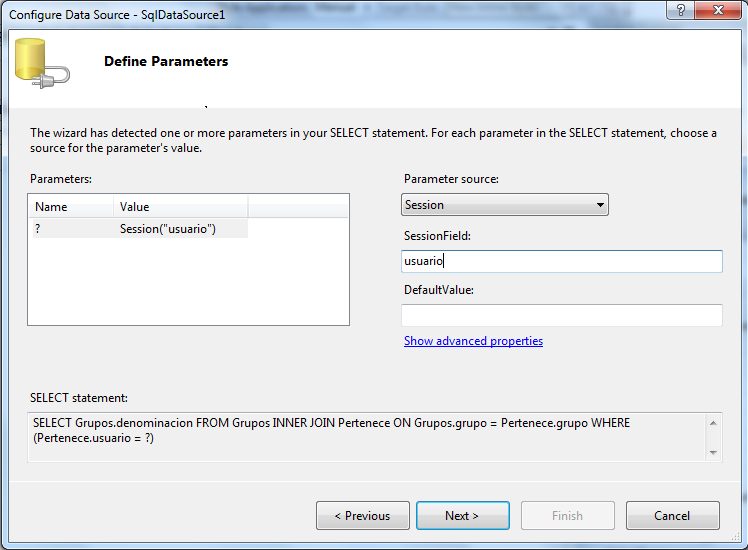Click the Previous button
Image resolution: width=748 pixels, height=550 pixels.
[x=363, y=516]
